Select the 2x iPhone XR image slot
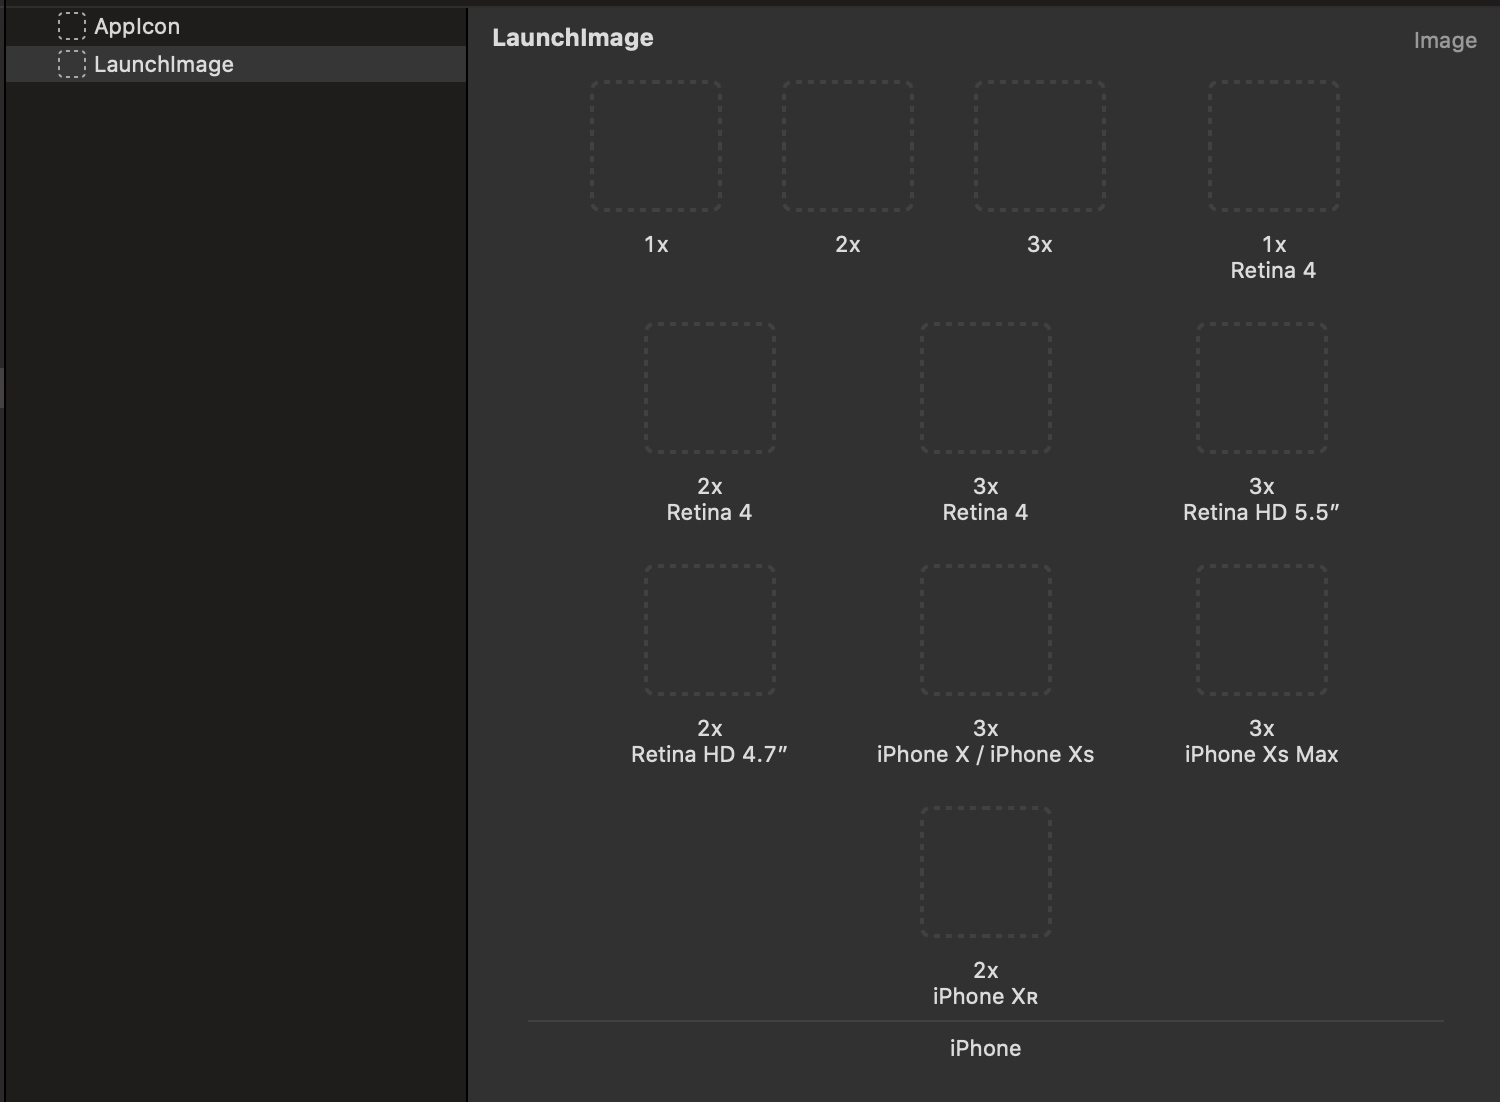This screenshot has height=1102, width=1500. [x=986, y=872]
